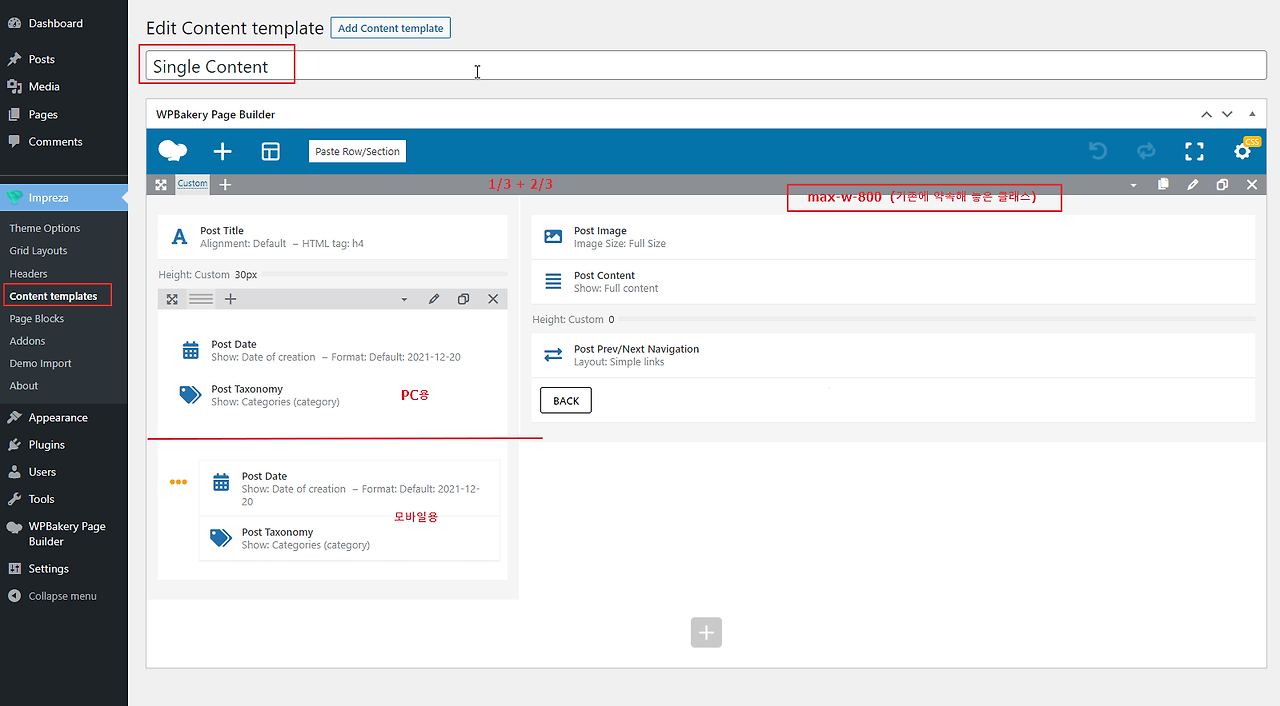Click the undo arrow icon

click(1098, 151)
